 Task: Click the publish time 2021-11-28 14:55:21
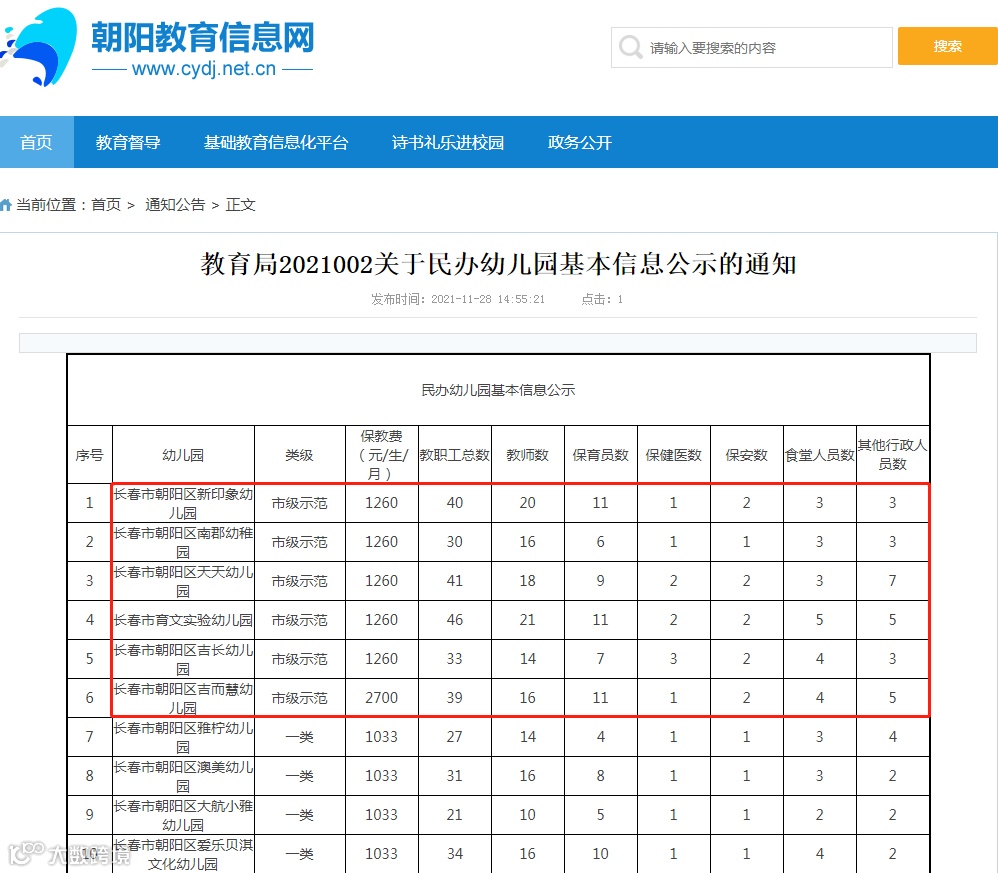point(488,299)
